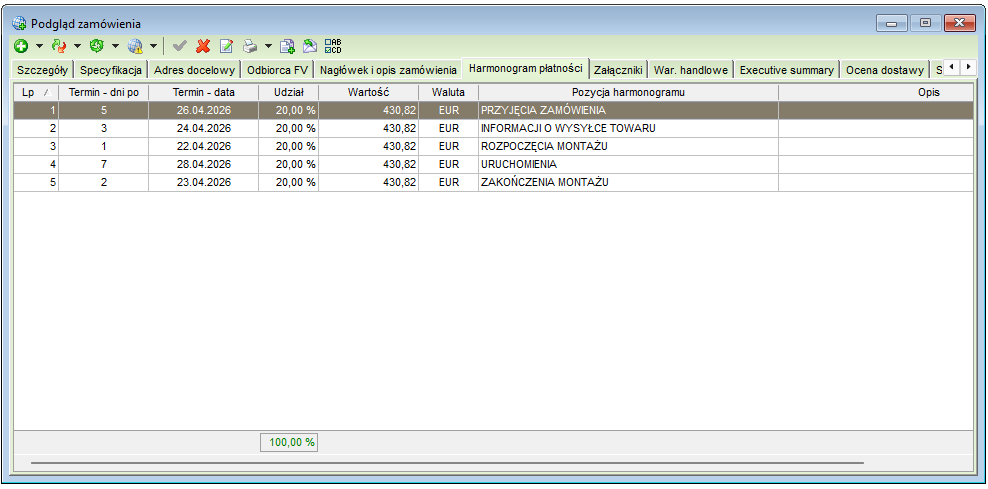Click date cell 22.04.2026
The width and height of the screenshot is (988, 489).
tap(204, 147)
